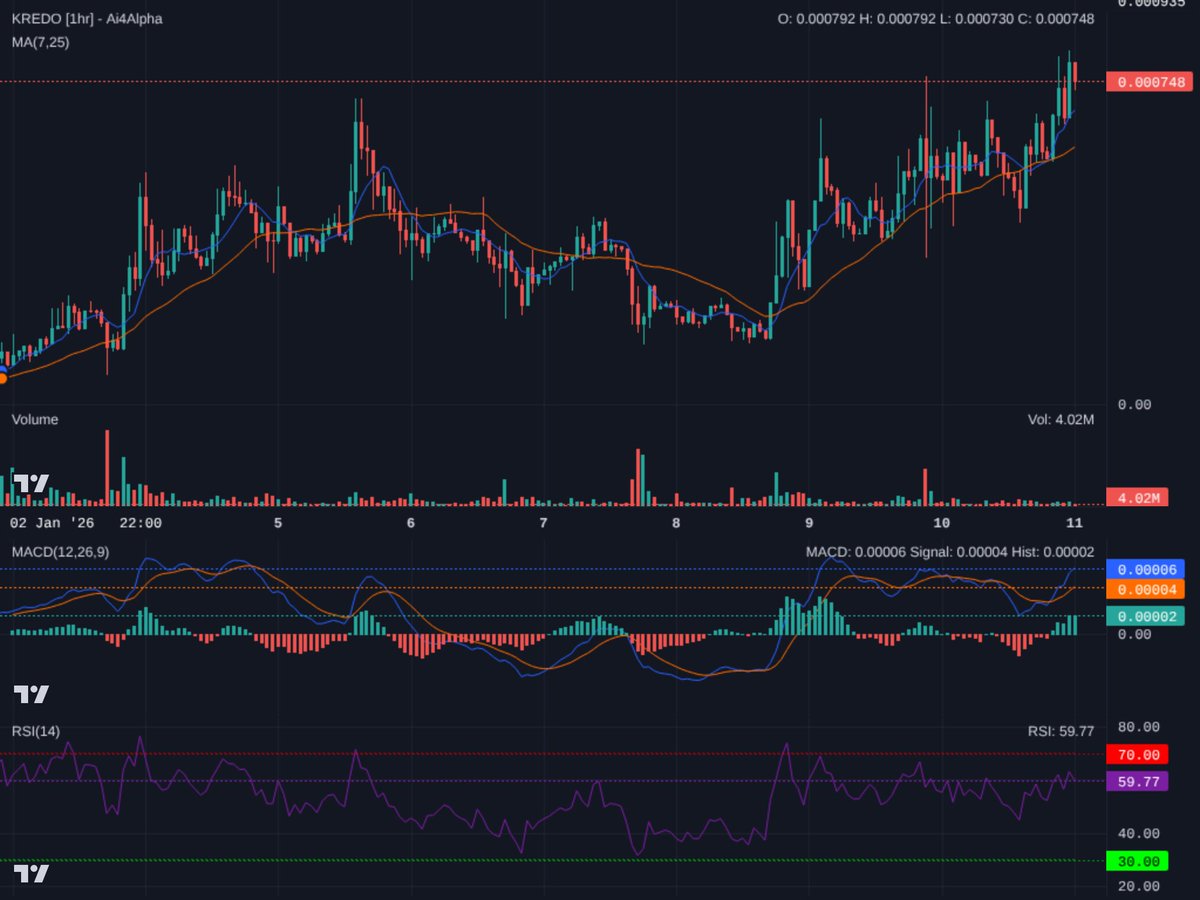Click the time axis label 11

[1075, 522]
